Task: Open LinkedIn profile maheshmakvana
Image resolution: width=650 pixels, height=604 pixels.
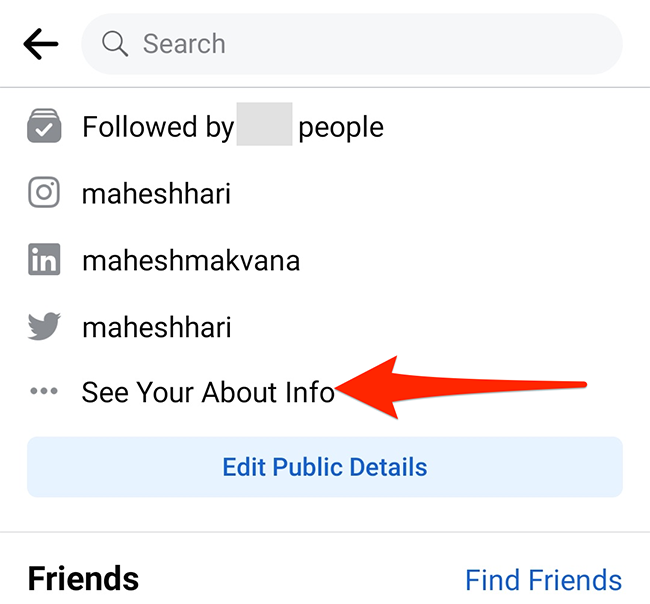Action: 191,261
